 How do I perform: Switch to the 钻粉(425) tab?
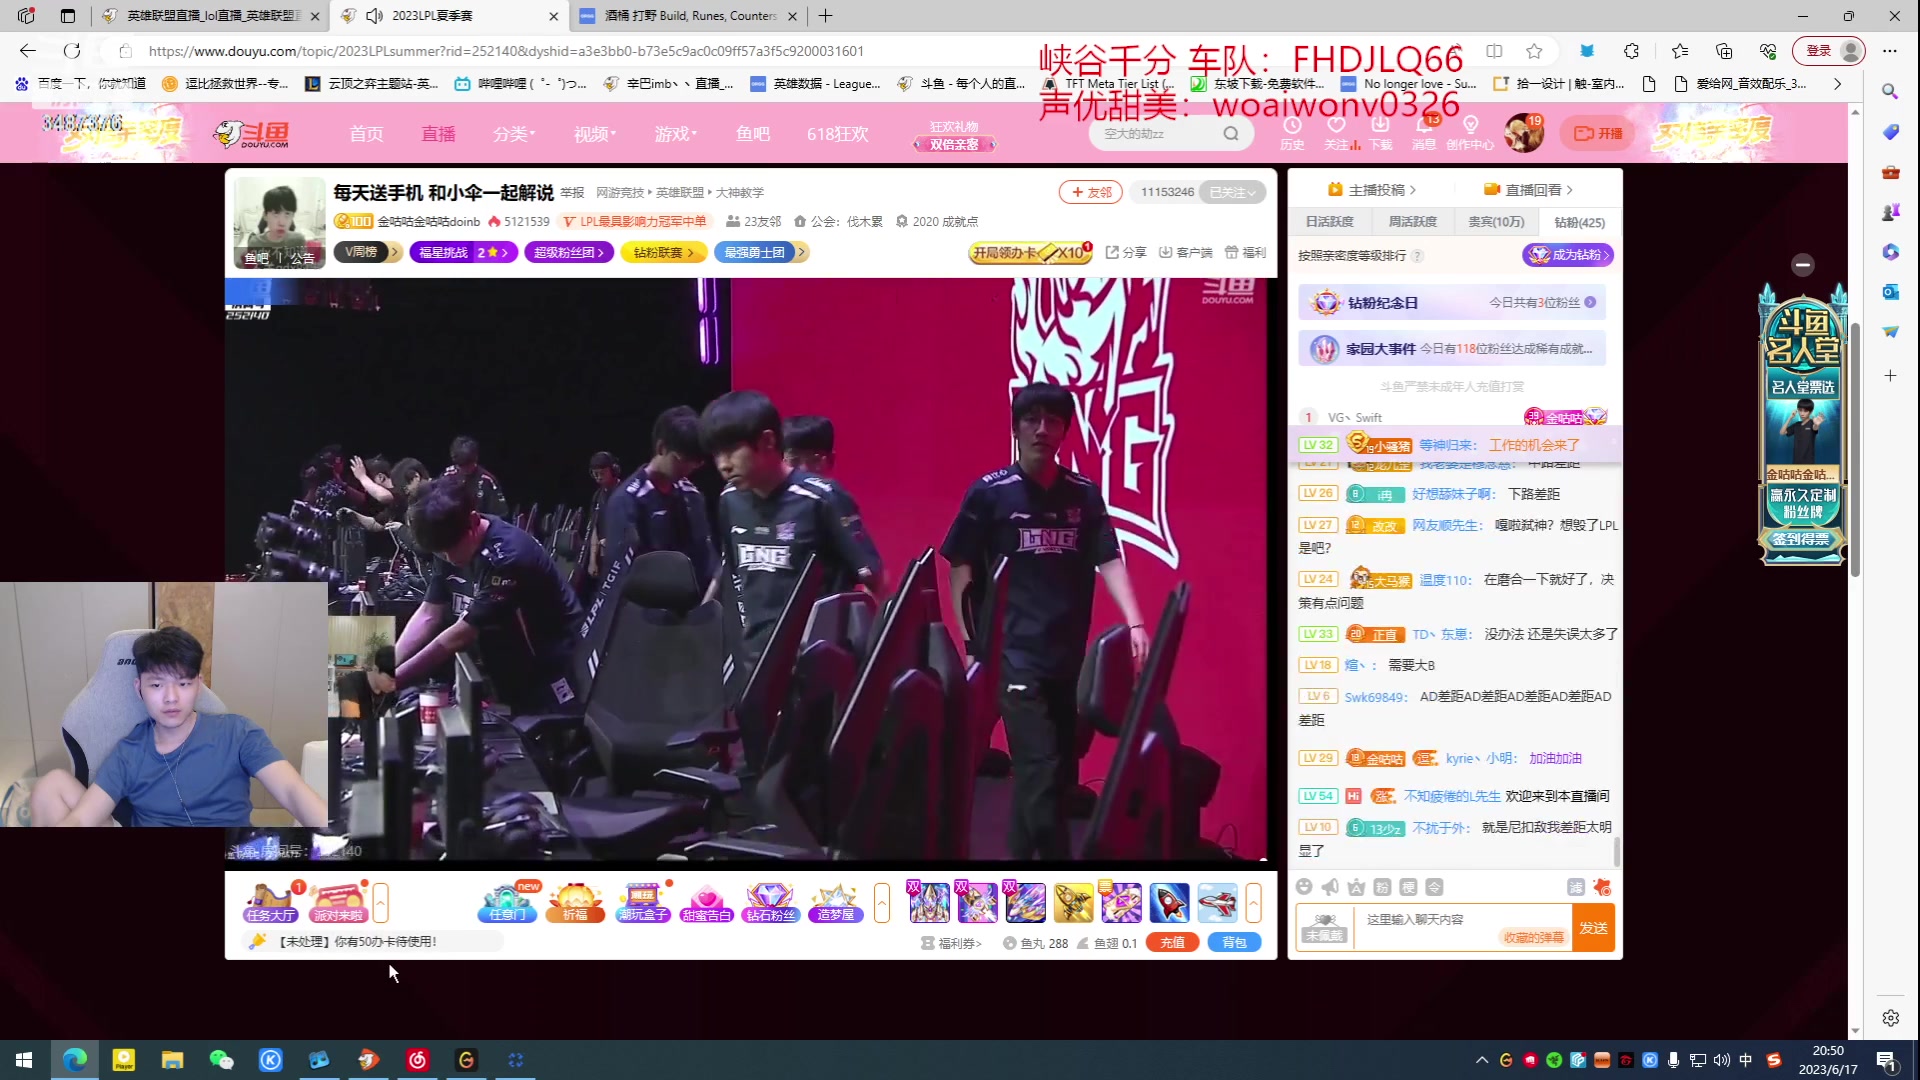pos(1578,221)
